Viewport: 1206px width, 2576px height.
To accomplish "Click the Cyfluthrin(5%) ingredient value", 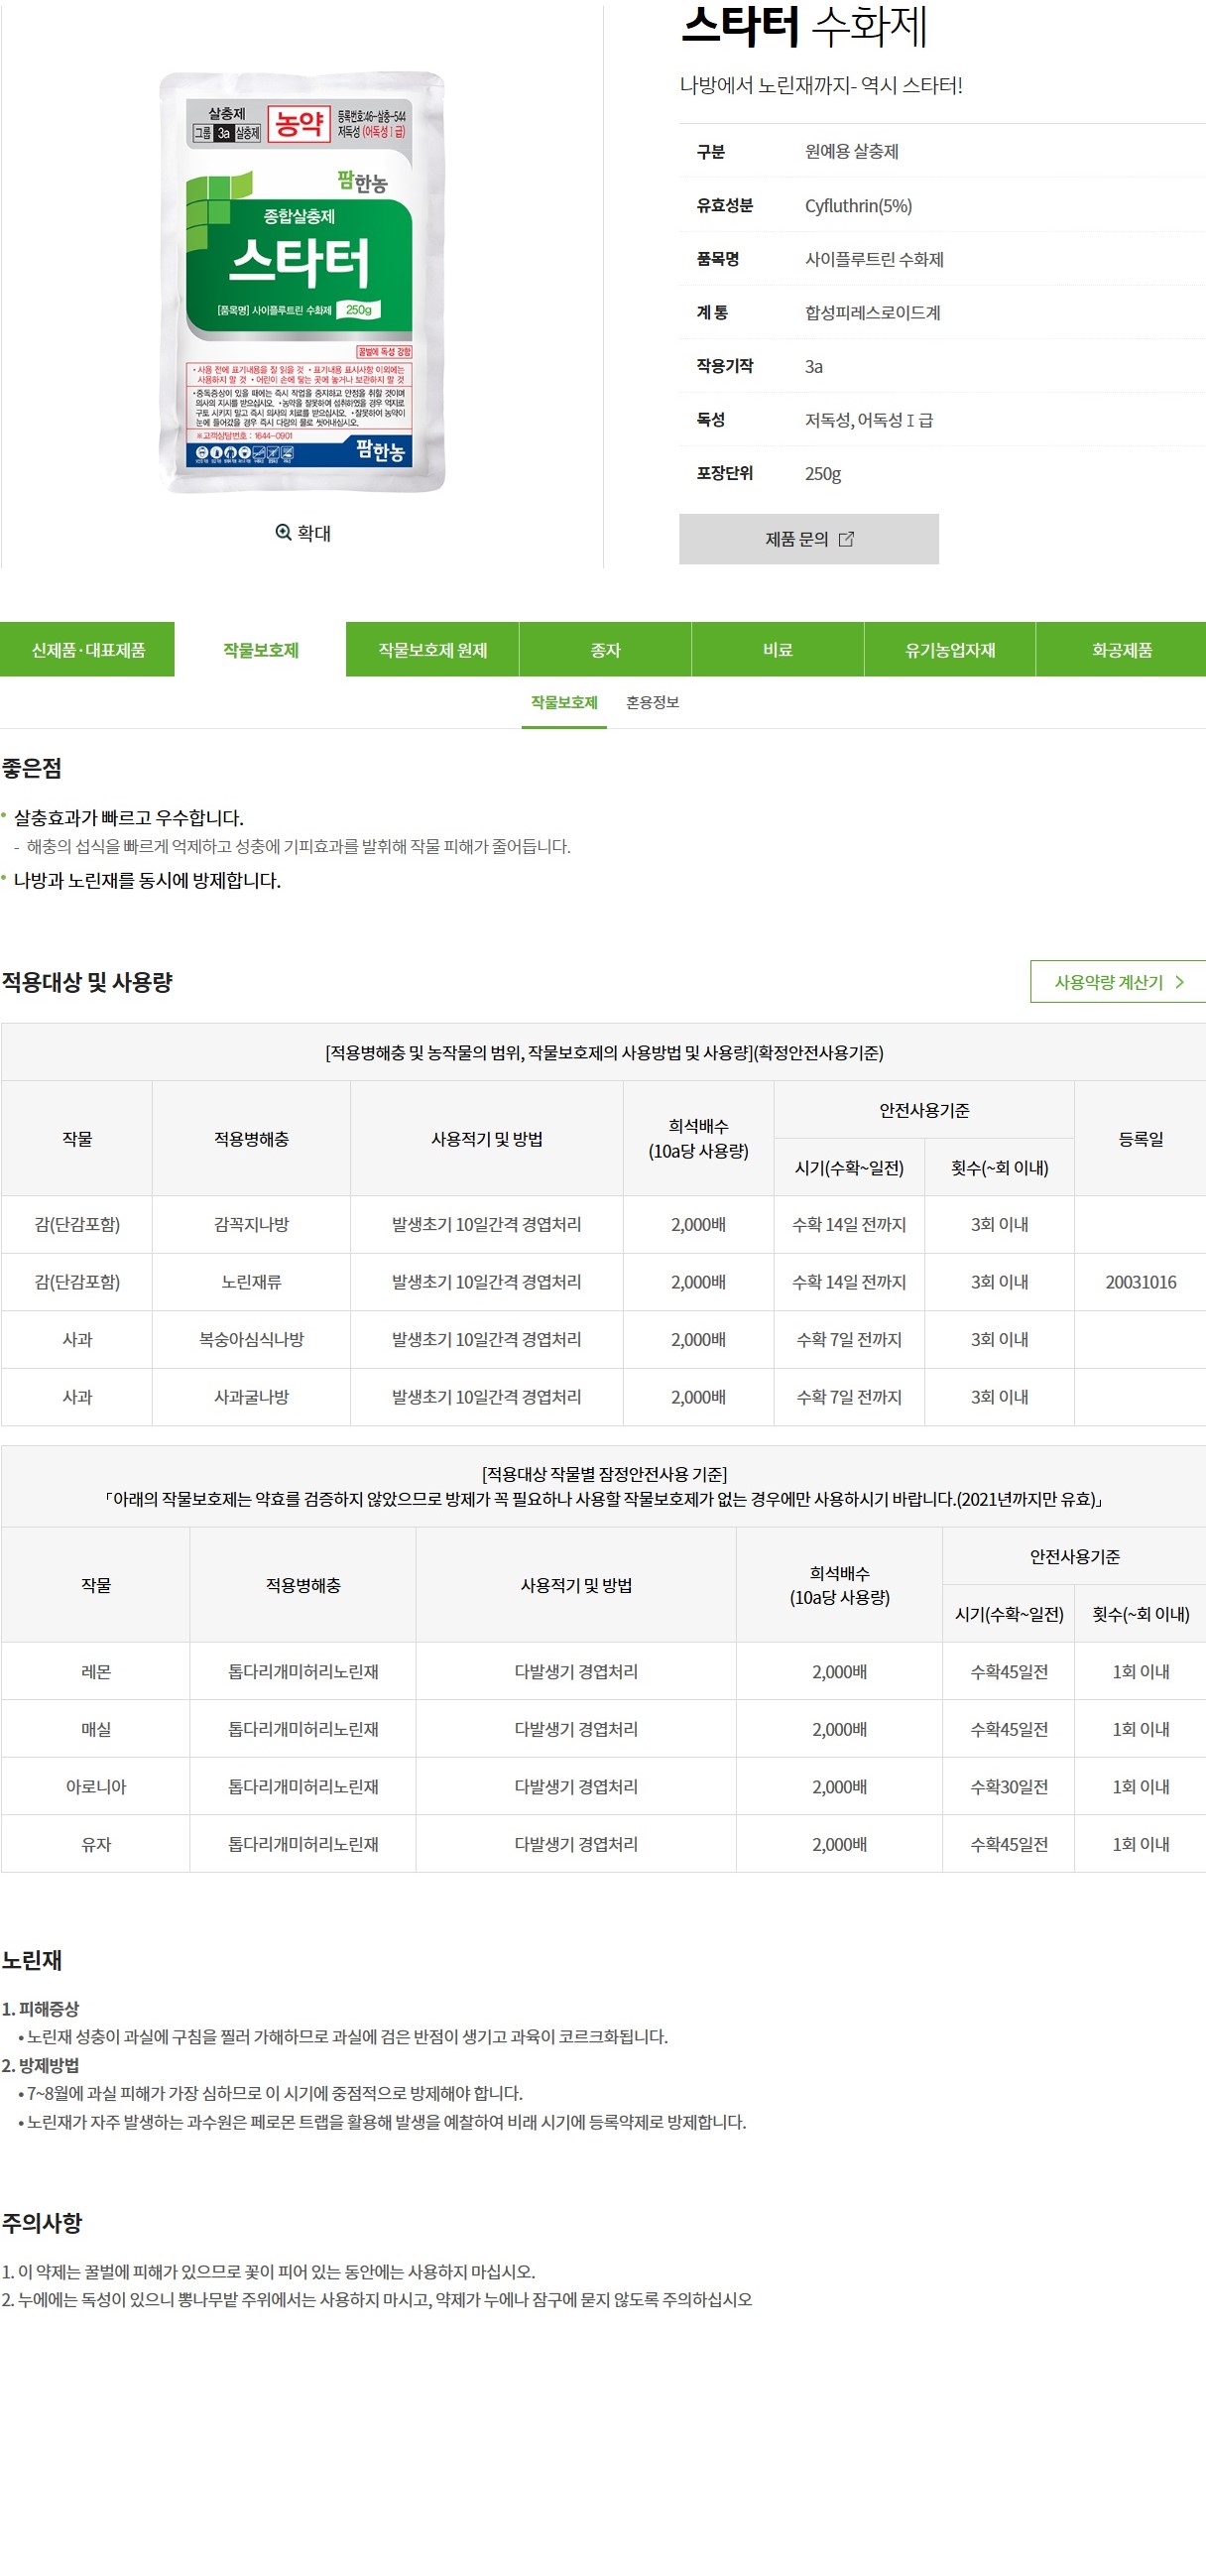I will 858,206.
